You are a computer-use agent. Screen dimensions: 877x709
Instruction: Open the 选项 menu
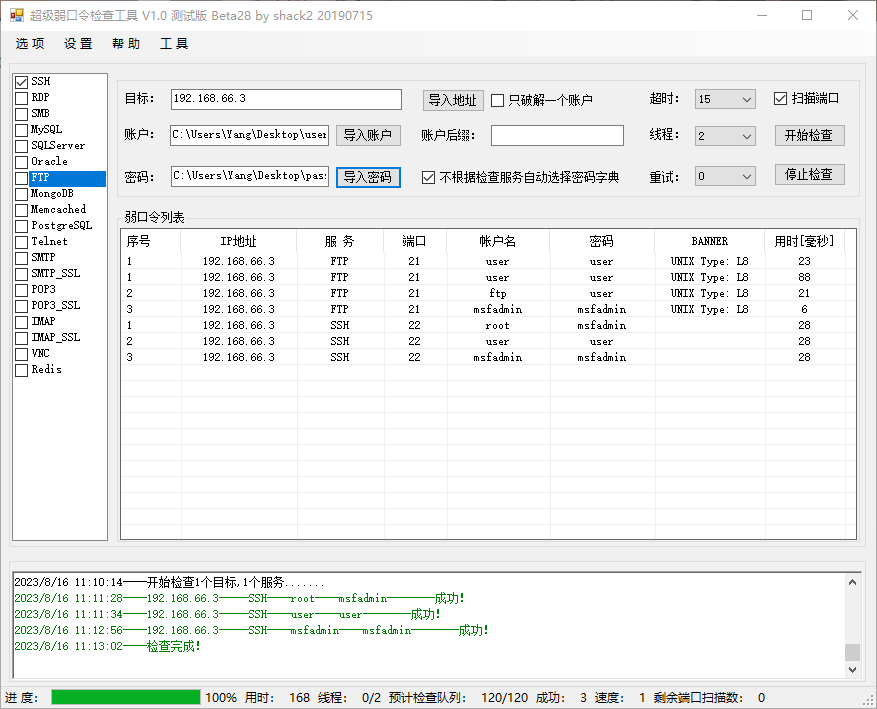click(30, 44)
